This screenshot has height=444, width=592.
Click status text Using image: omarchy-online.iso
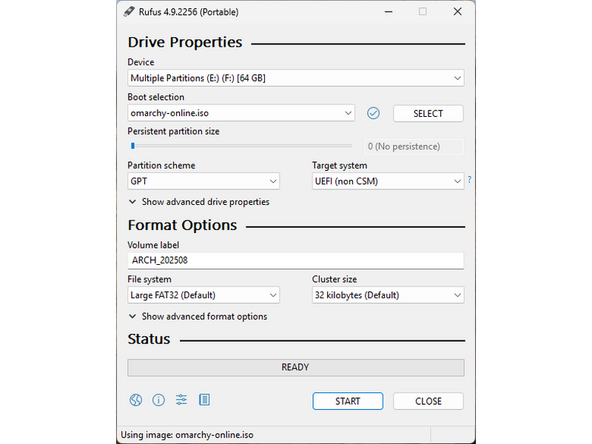coord(187,435)
